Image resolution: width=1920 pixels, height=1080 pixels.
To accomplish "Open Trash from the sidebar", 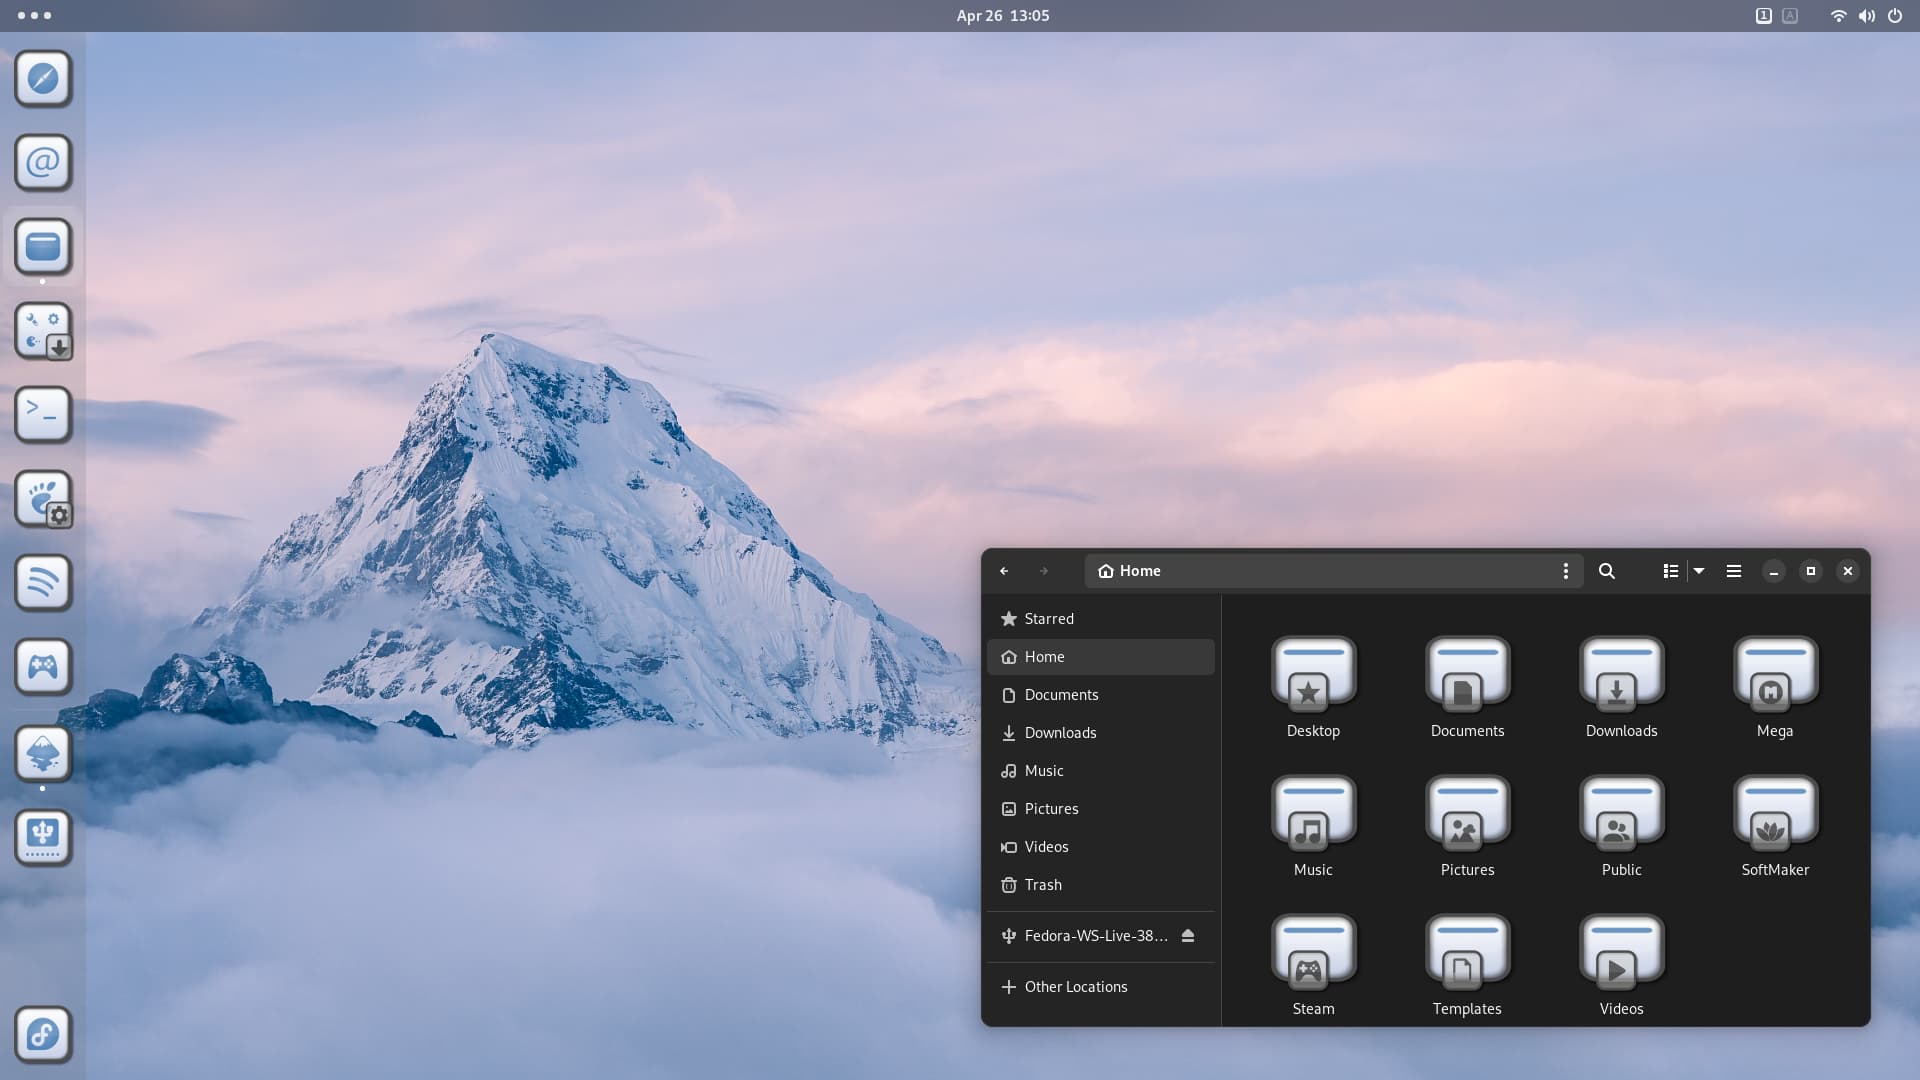I will click(1042, 885).
